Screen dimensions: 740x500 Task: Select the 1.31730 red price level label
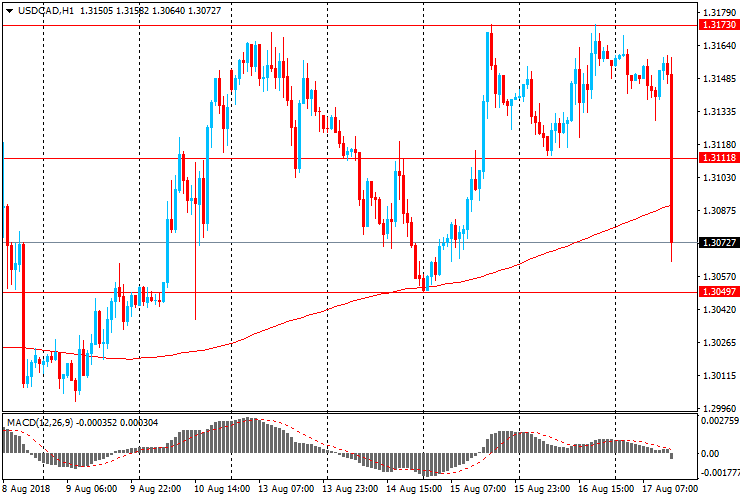(719, 25)
